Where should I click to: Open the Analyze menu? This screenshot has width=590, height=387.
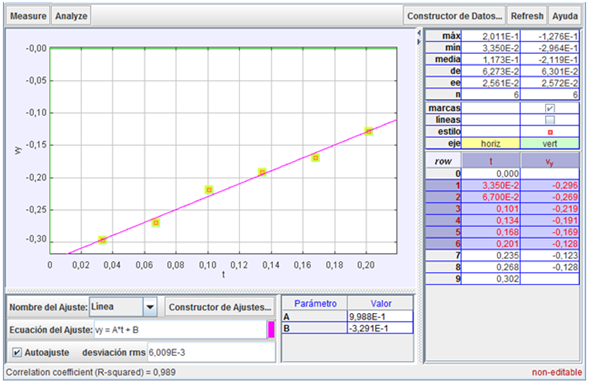coord(71,16)
